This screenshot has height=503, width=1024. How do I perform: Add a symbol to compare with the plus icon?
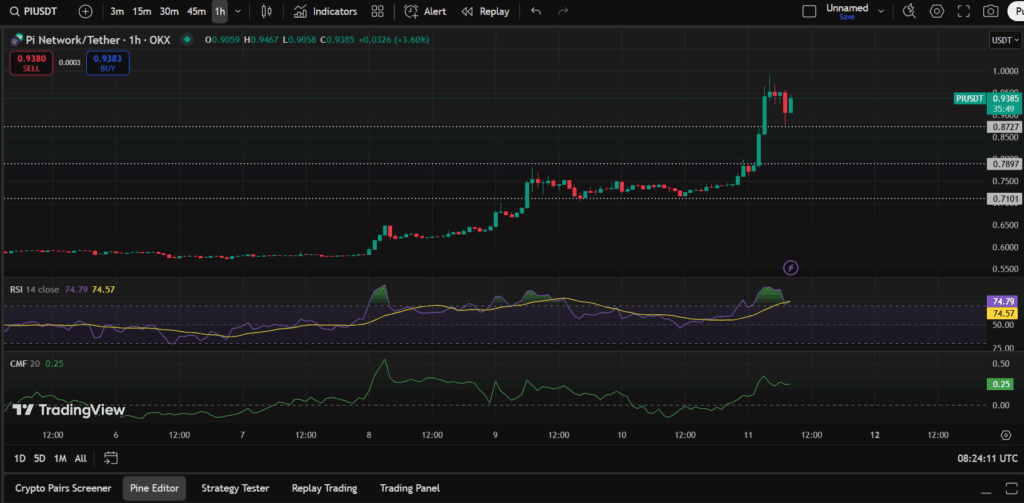86,11
